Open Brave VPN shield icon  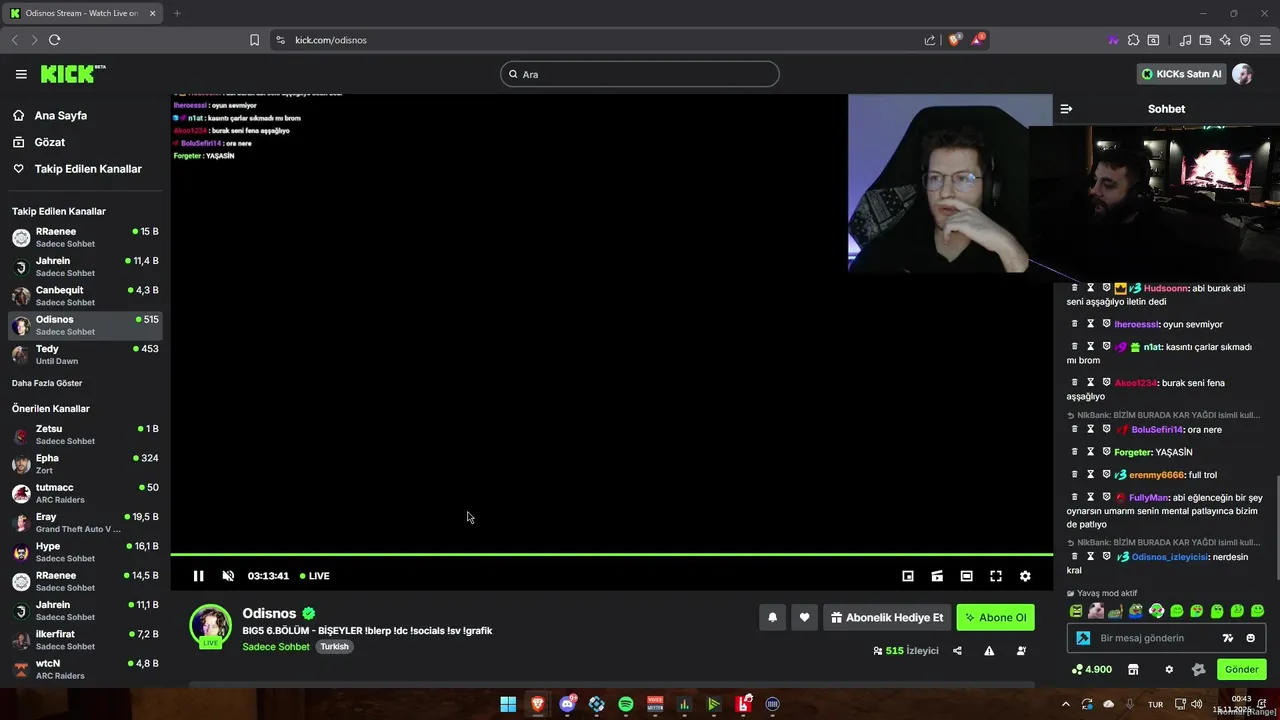(x=1245, y=40)
